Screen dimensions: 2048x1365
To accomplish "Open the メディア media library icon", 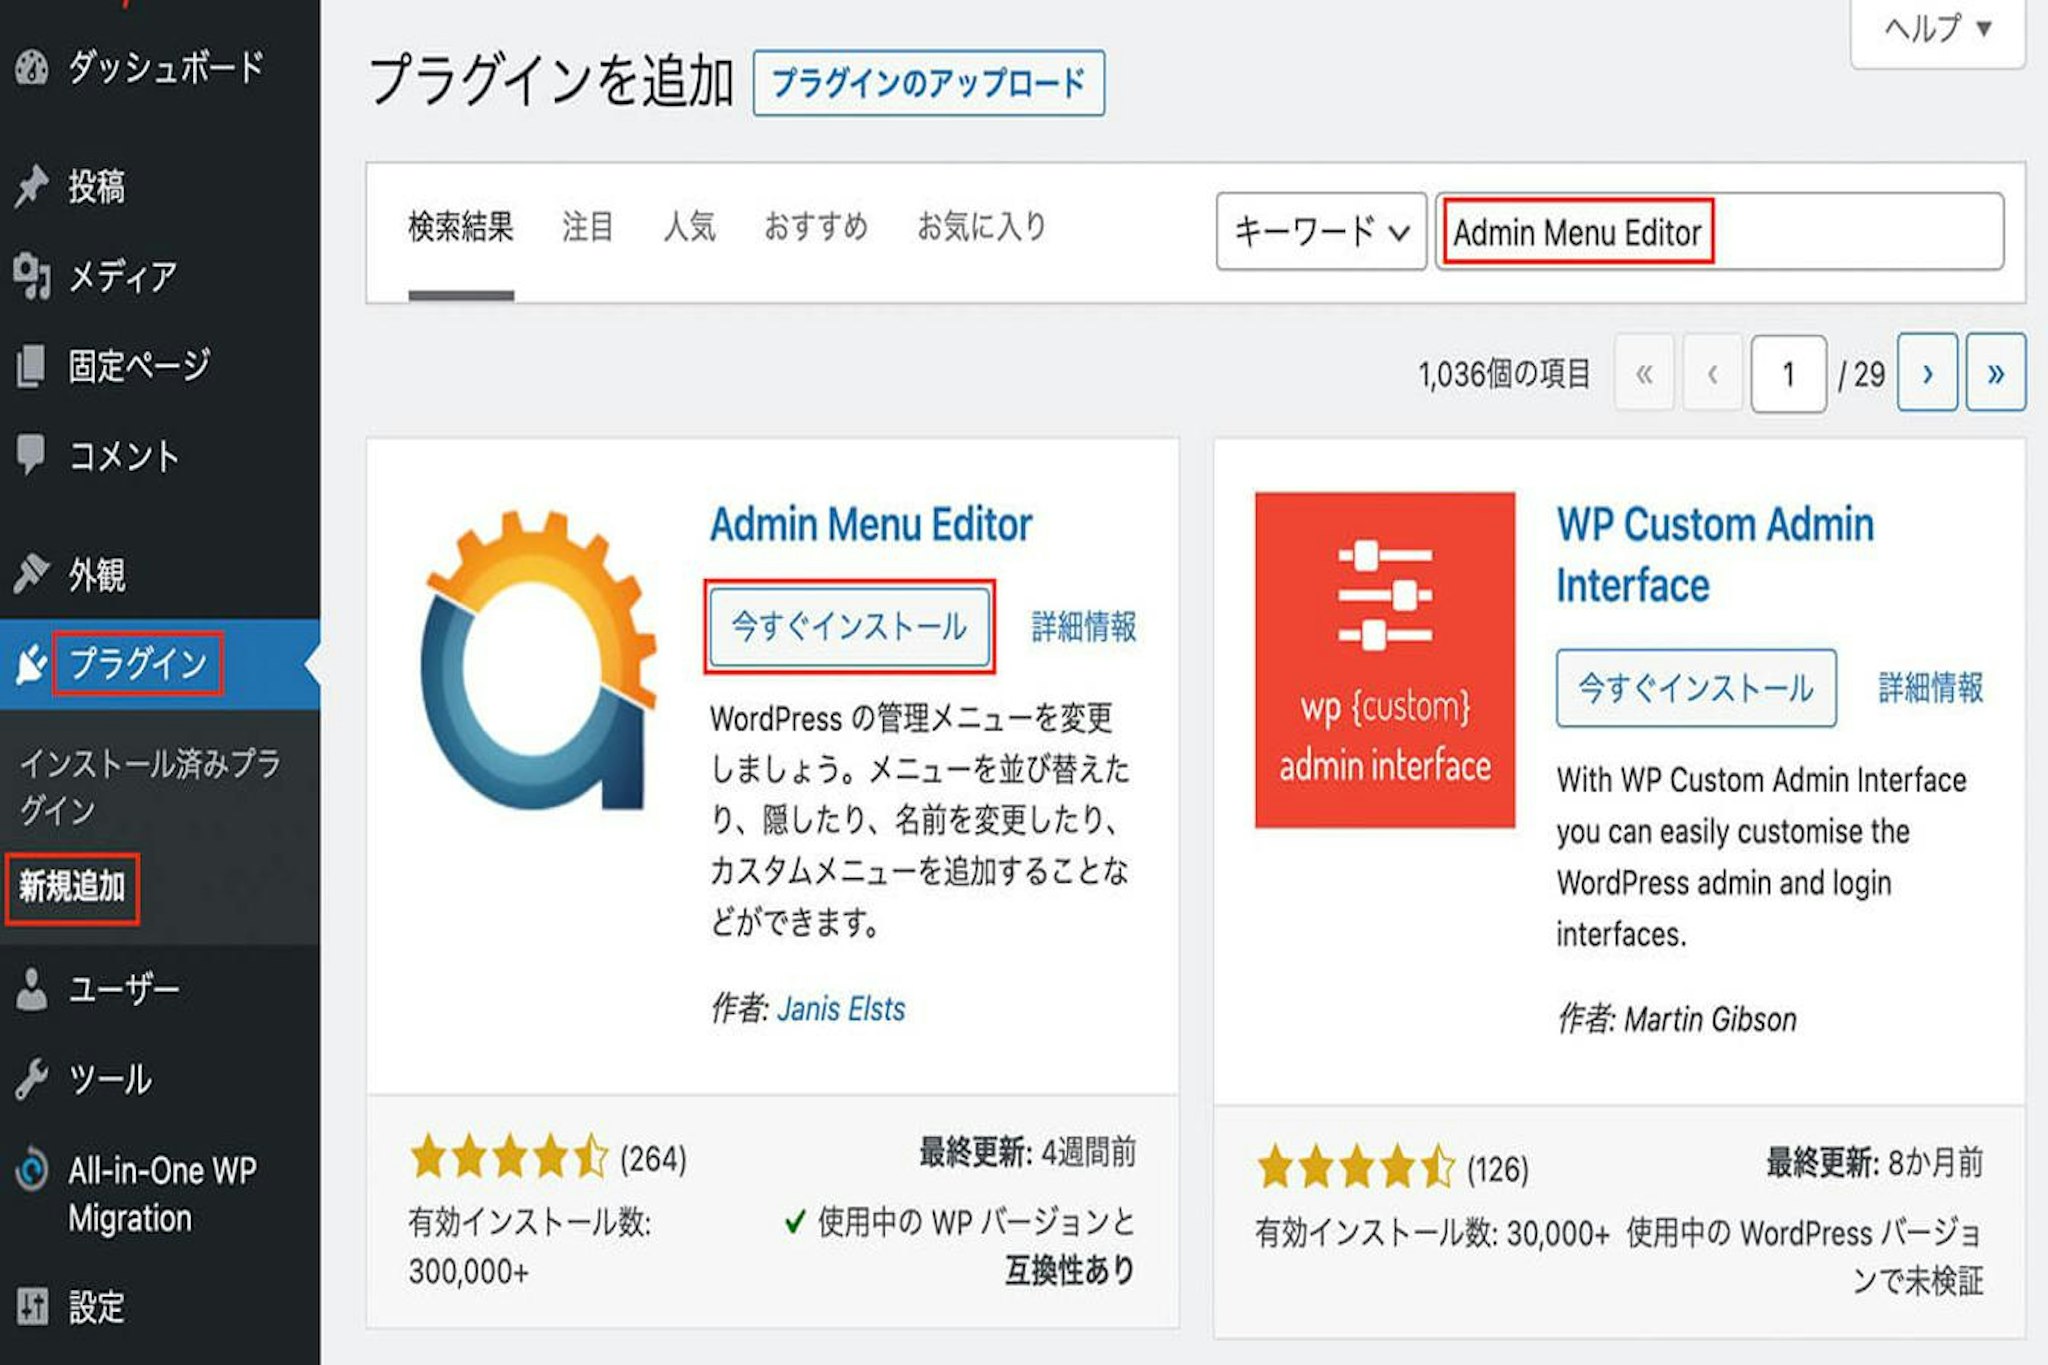I will (32, 275).
